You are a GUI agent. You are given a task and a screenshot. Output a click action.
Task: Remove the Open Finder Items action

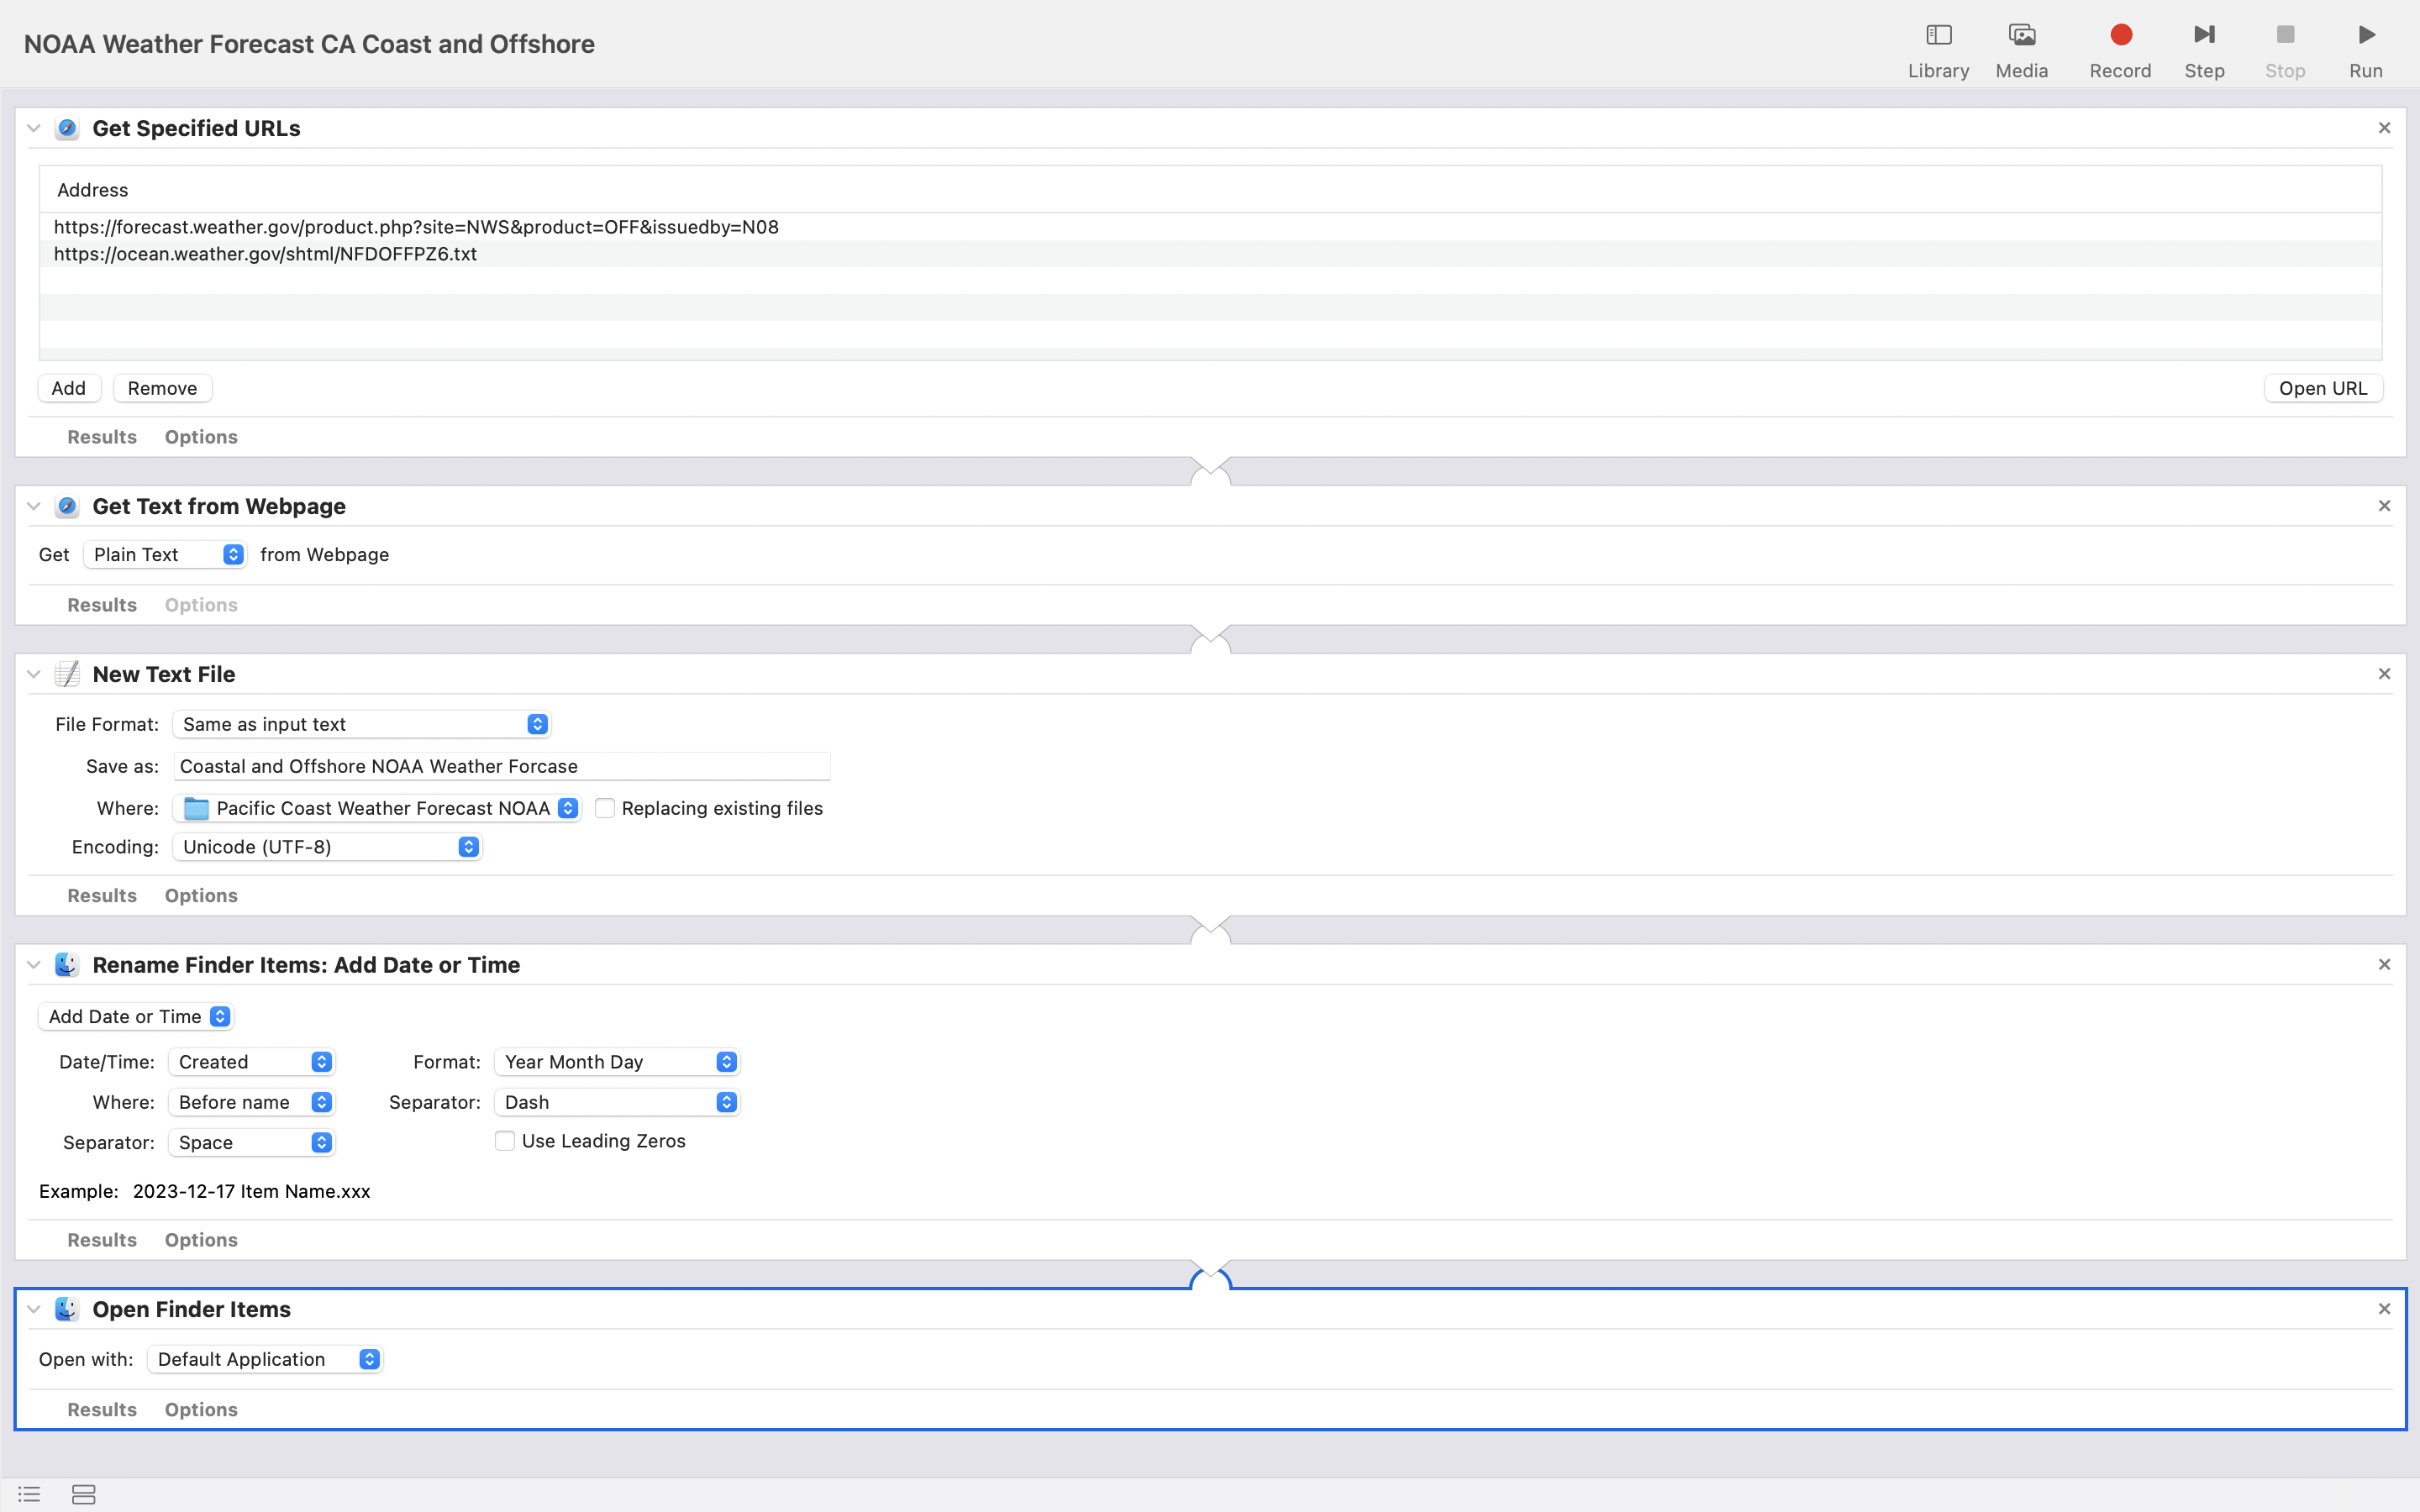(x=2384, y=1309)
